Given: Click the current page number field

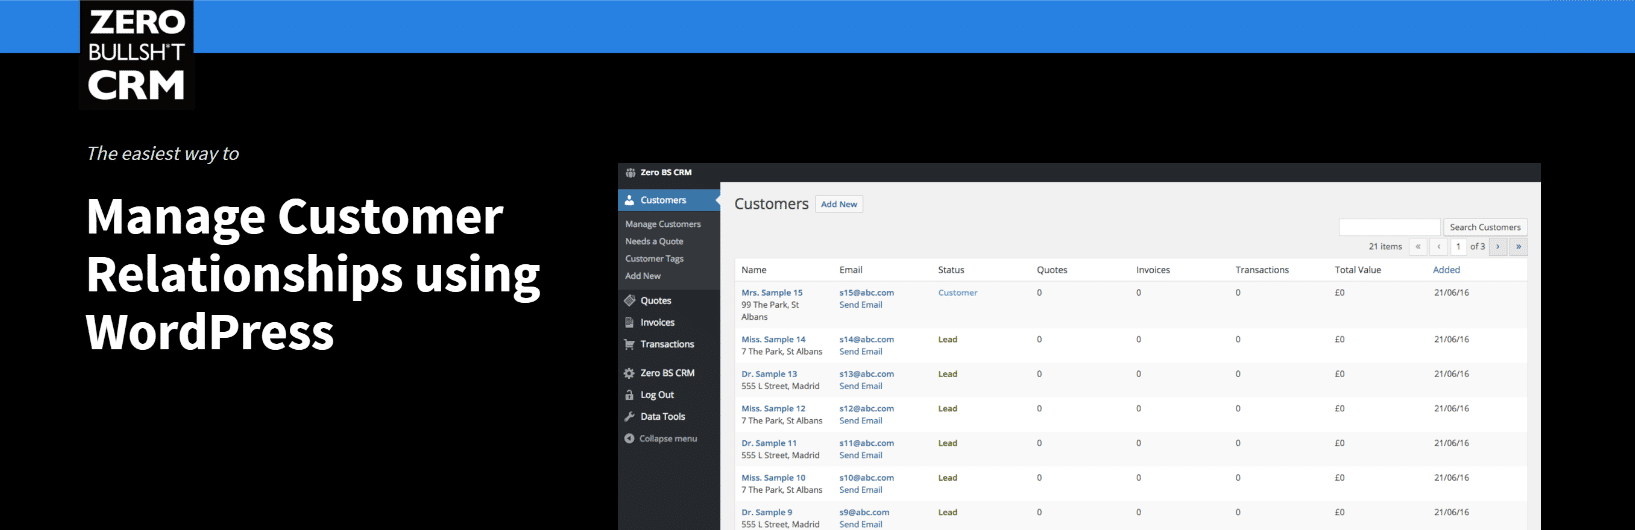Looking at the screenshot, I should (1458, 246).
